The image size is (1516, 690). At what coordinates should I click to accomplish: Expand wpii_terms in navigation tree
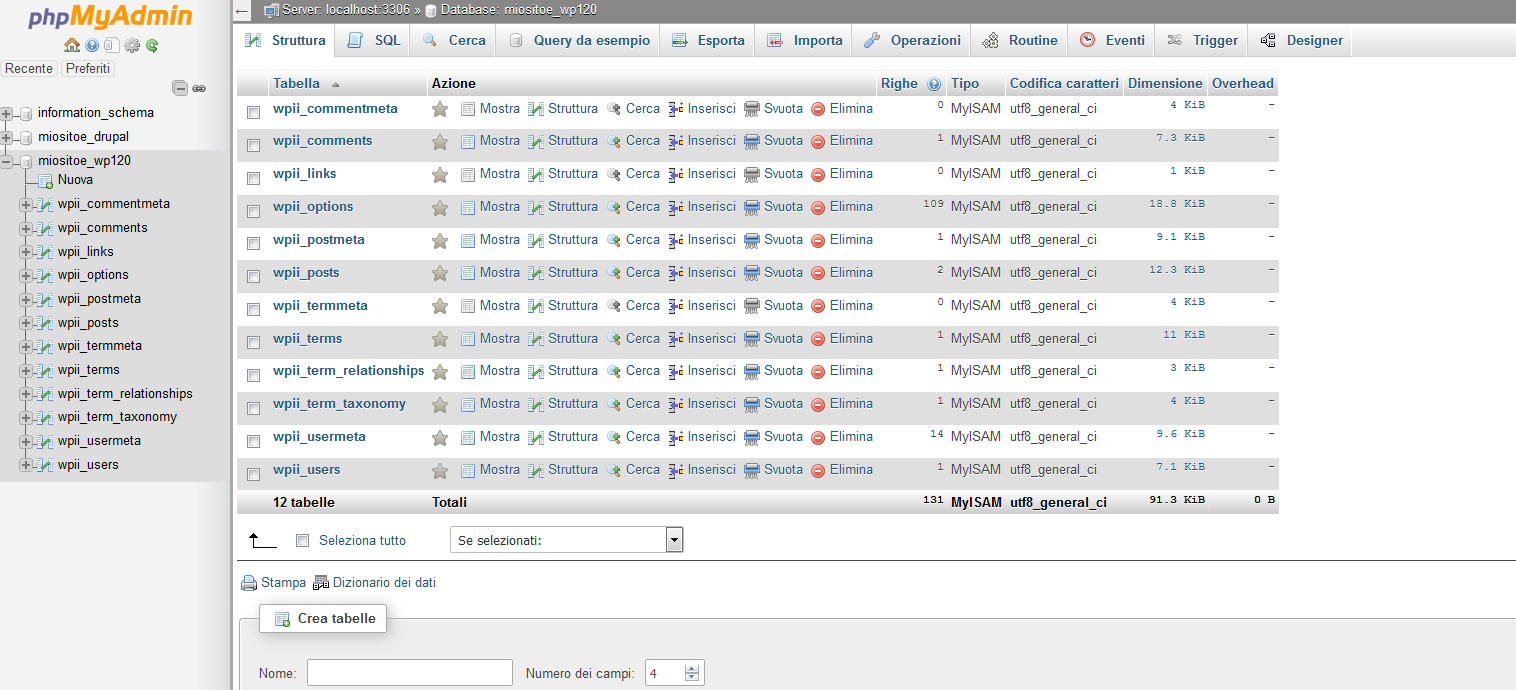[x=26, y=370]
